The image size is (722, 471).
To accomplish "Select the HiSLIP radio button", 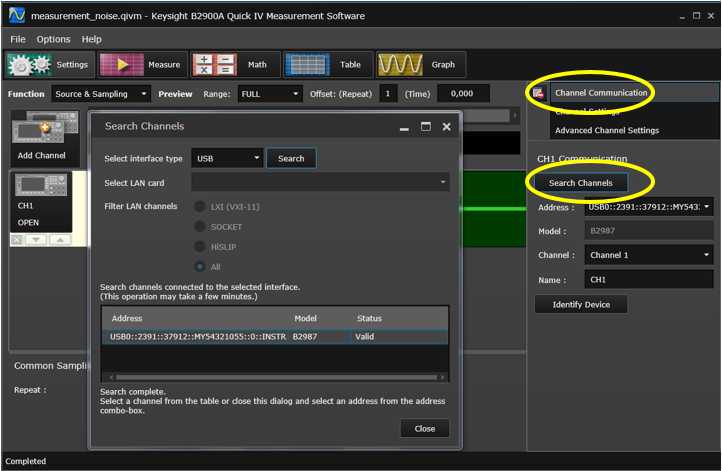I will tap(200, 247).
